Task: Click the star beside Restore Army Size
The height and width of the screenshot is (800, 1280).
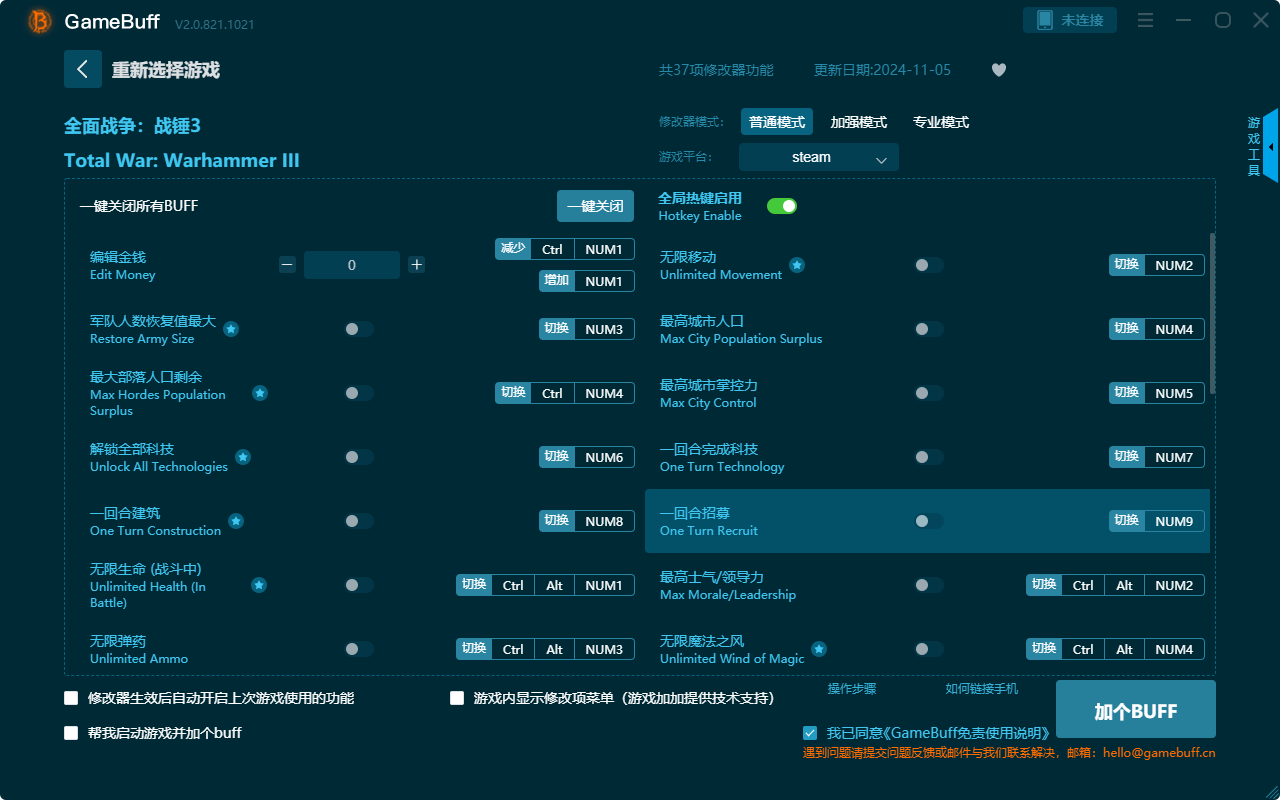Action: point(230,329)
